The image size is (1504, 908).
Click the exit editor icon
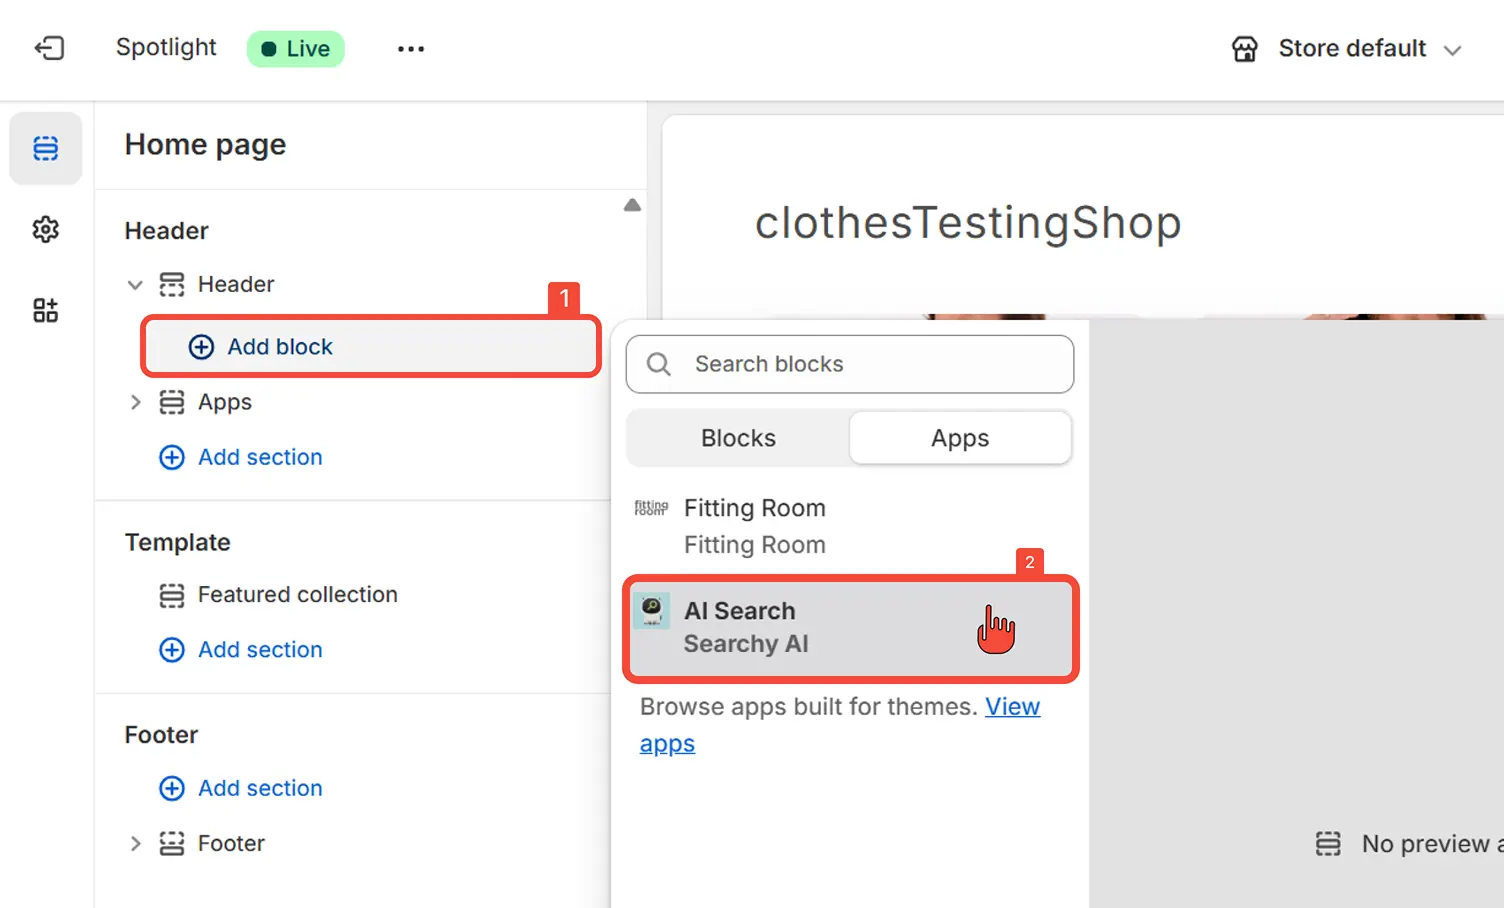pyautogui.click(x=49, y=48)
